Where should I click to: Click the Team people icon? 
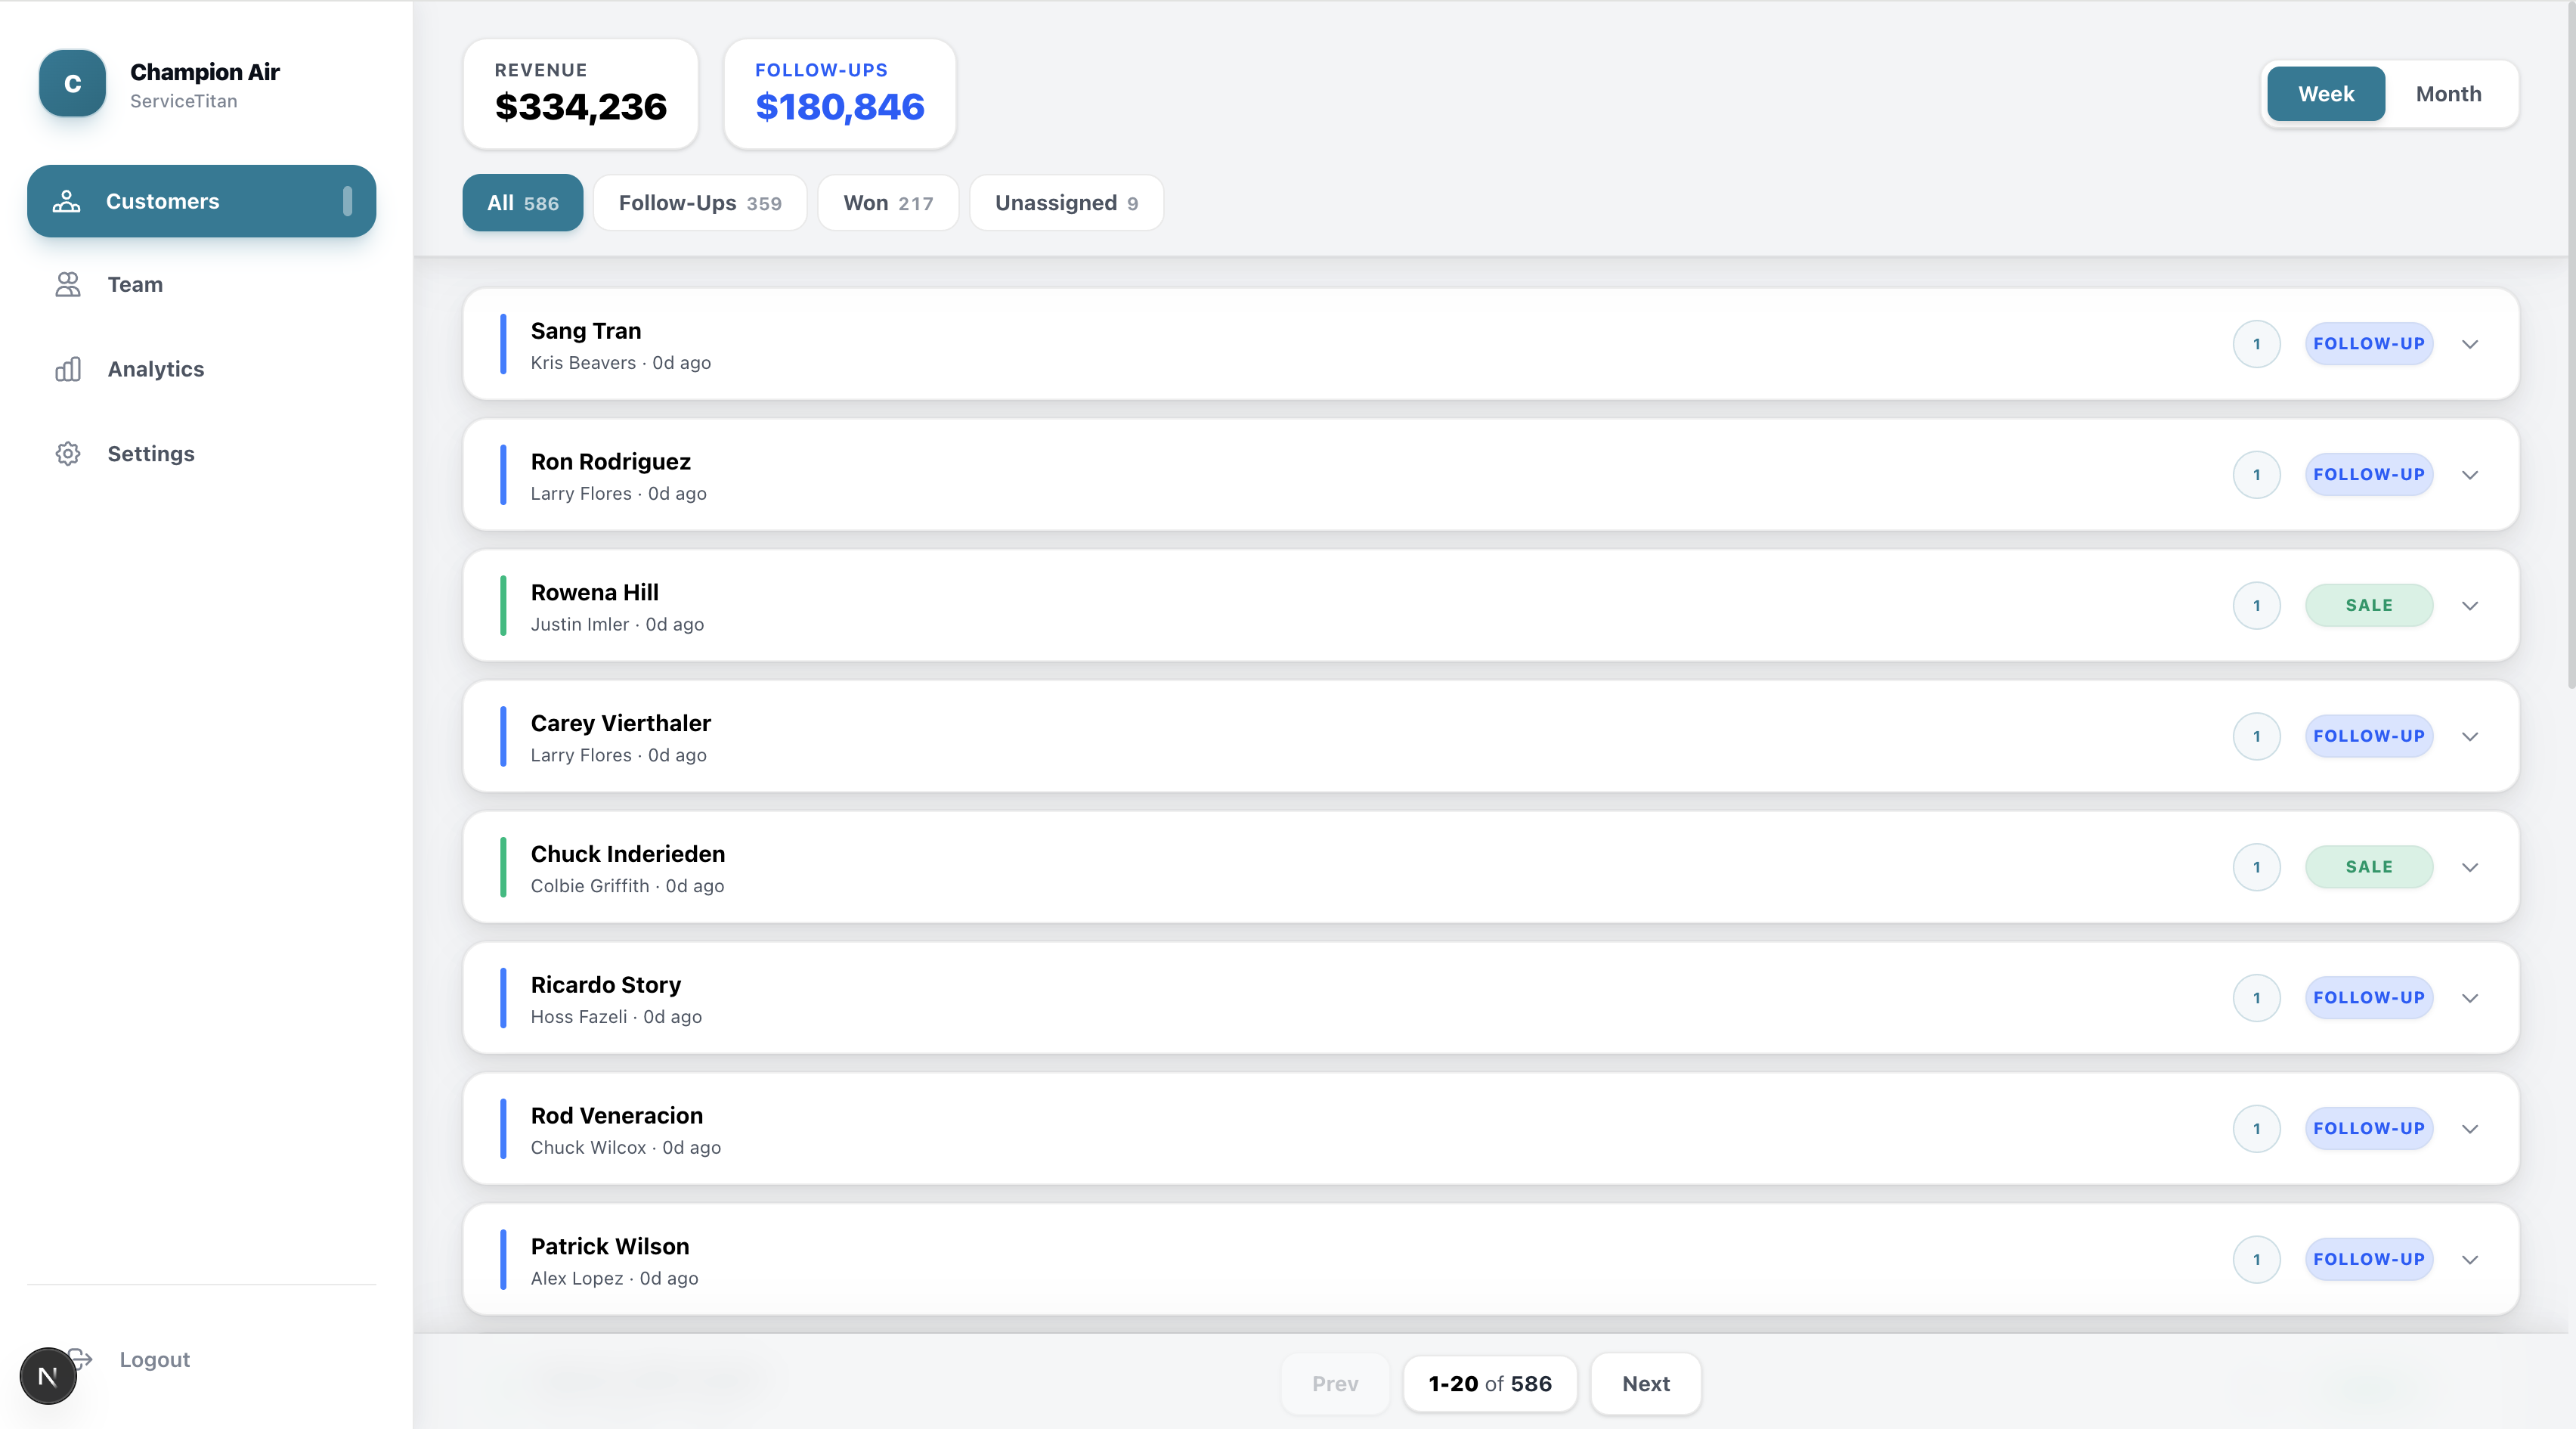point(68,285)
